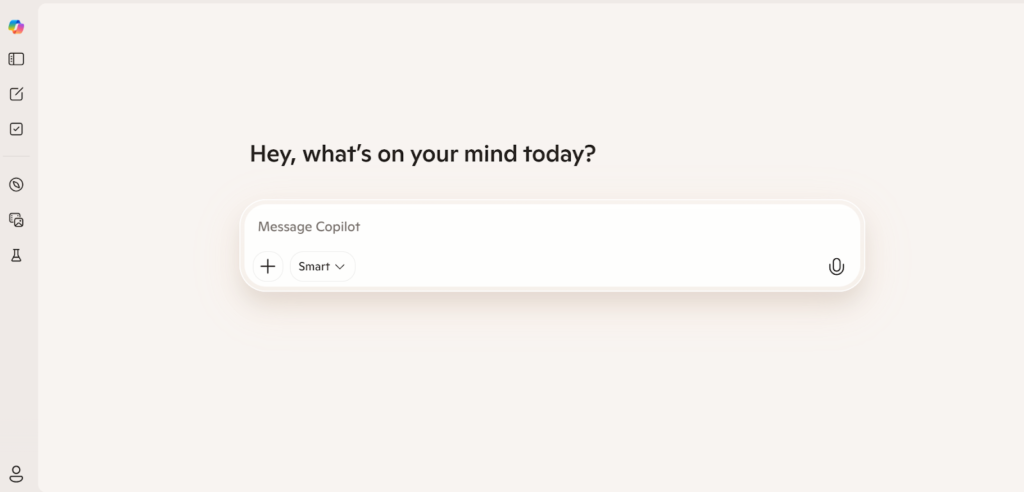
Task: Open the image library icon
Action: click(16, 220)
